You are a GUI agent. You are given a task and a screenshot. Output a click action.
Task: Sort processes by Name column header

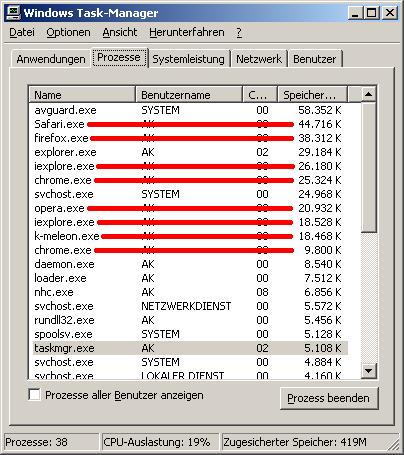click(x=82, y=95)
